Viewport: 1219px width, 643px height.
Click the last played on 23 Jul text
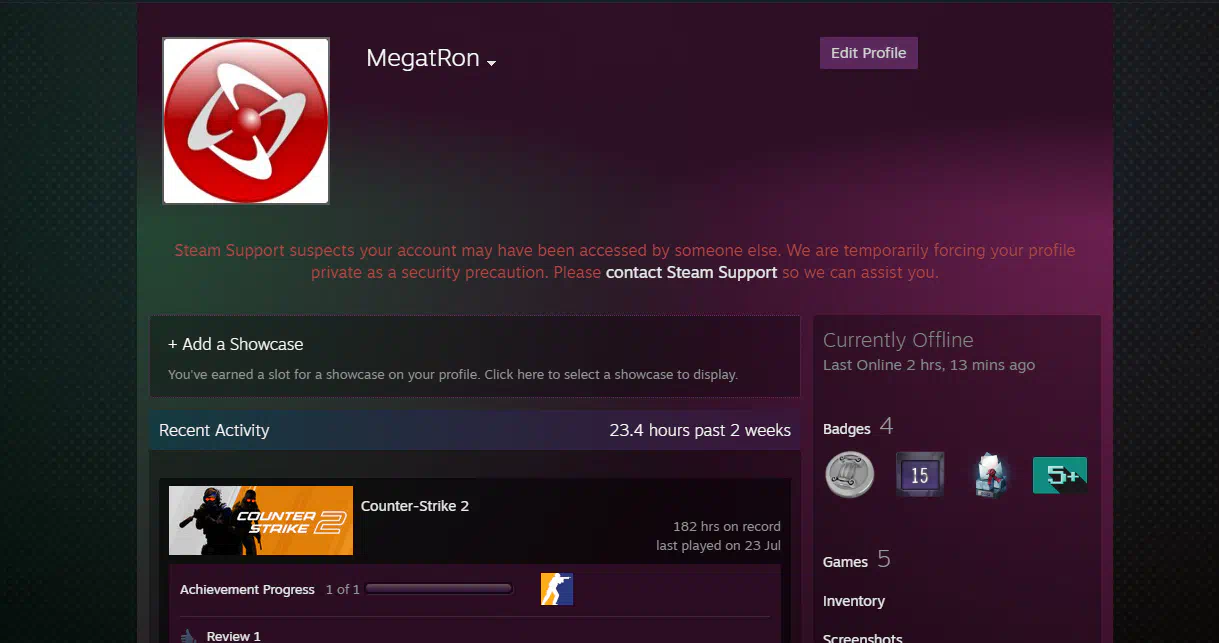(x=718, y=546)
